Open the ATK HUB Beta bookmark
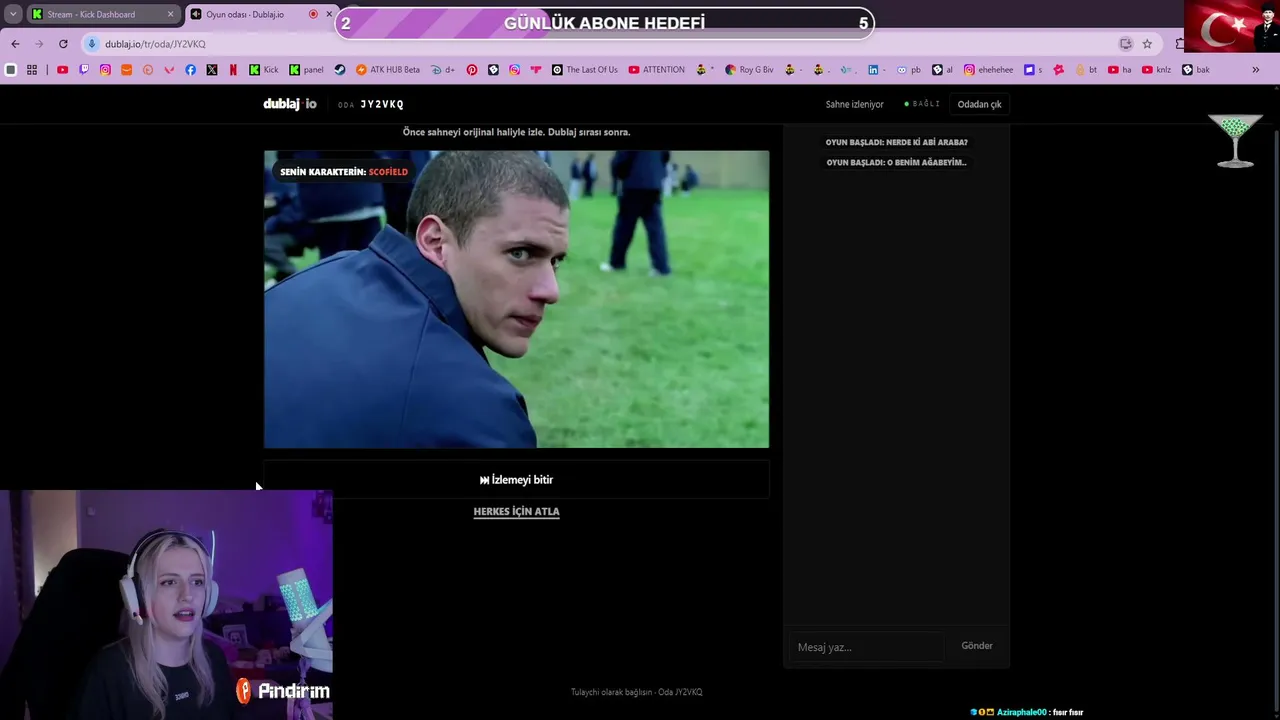1280x720 pixels. 388,70
